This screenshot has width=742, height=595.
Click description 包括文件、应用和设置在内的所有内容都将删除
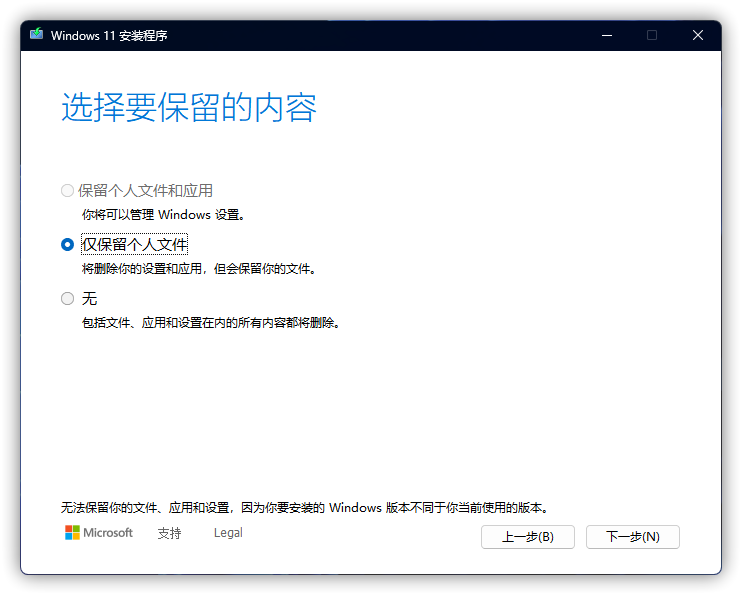(210, 323)
